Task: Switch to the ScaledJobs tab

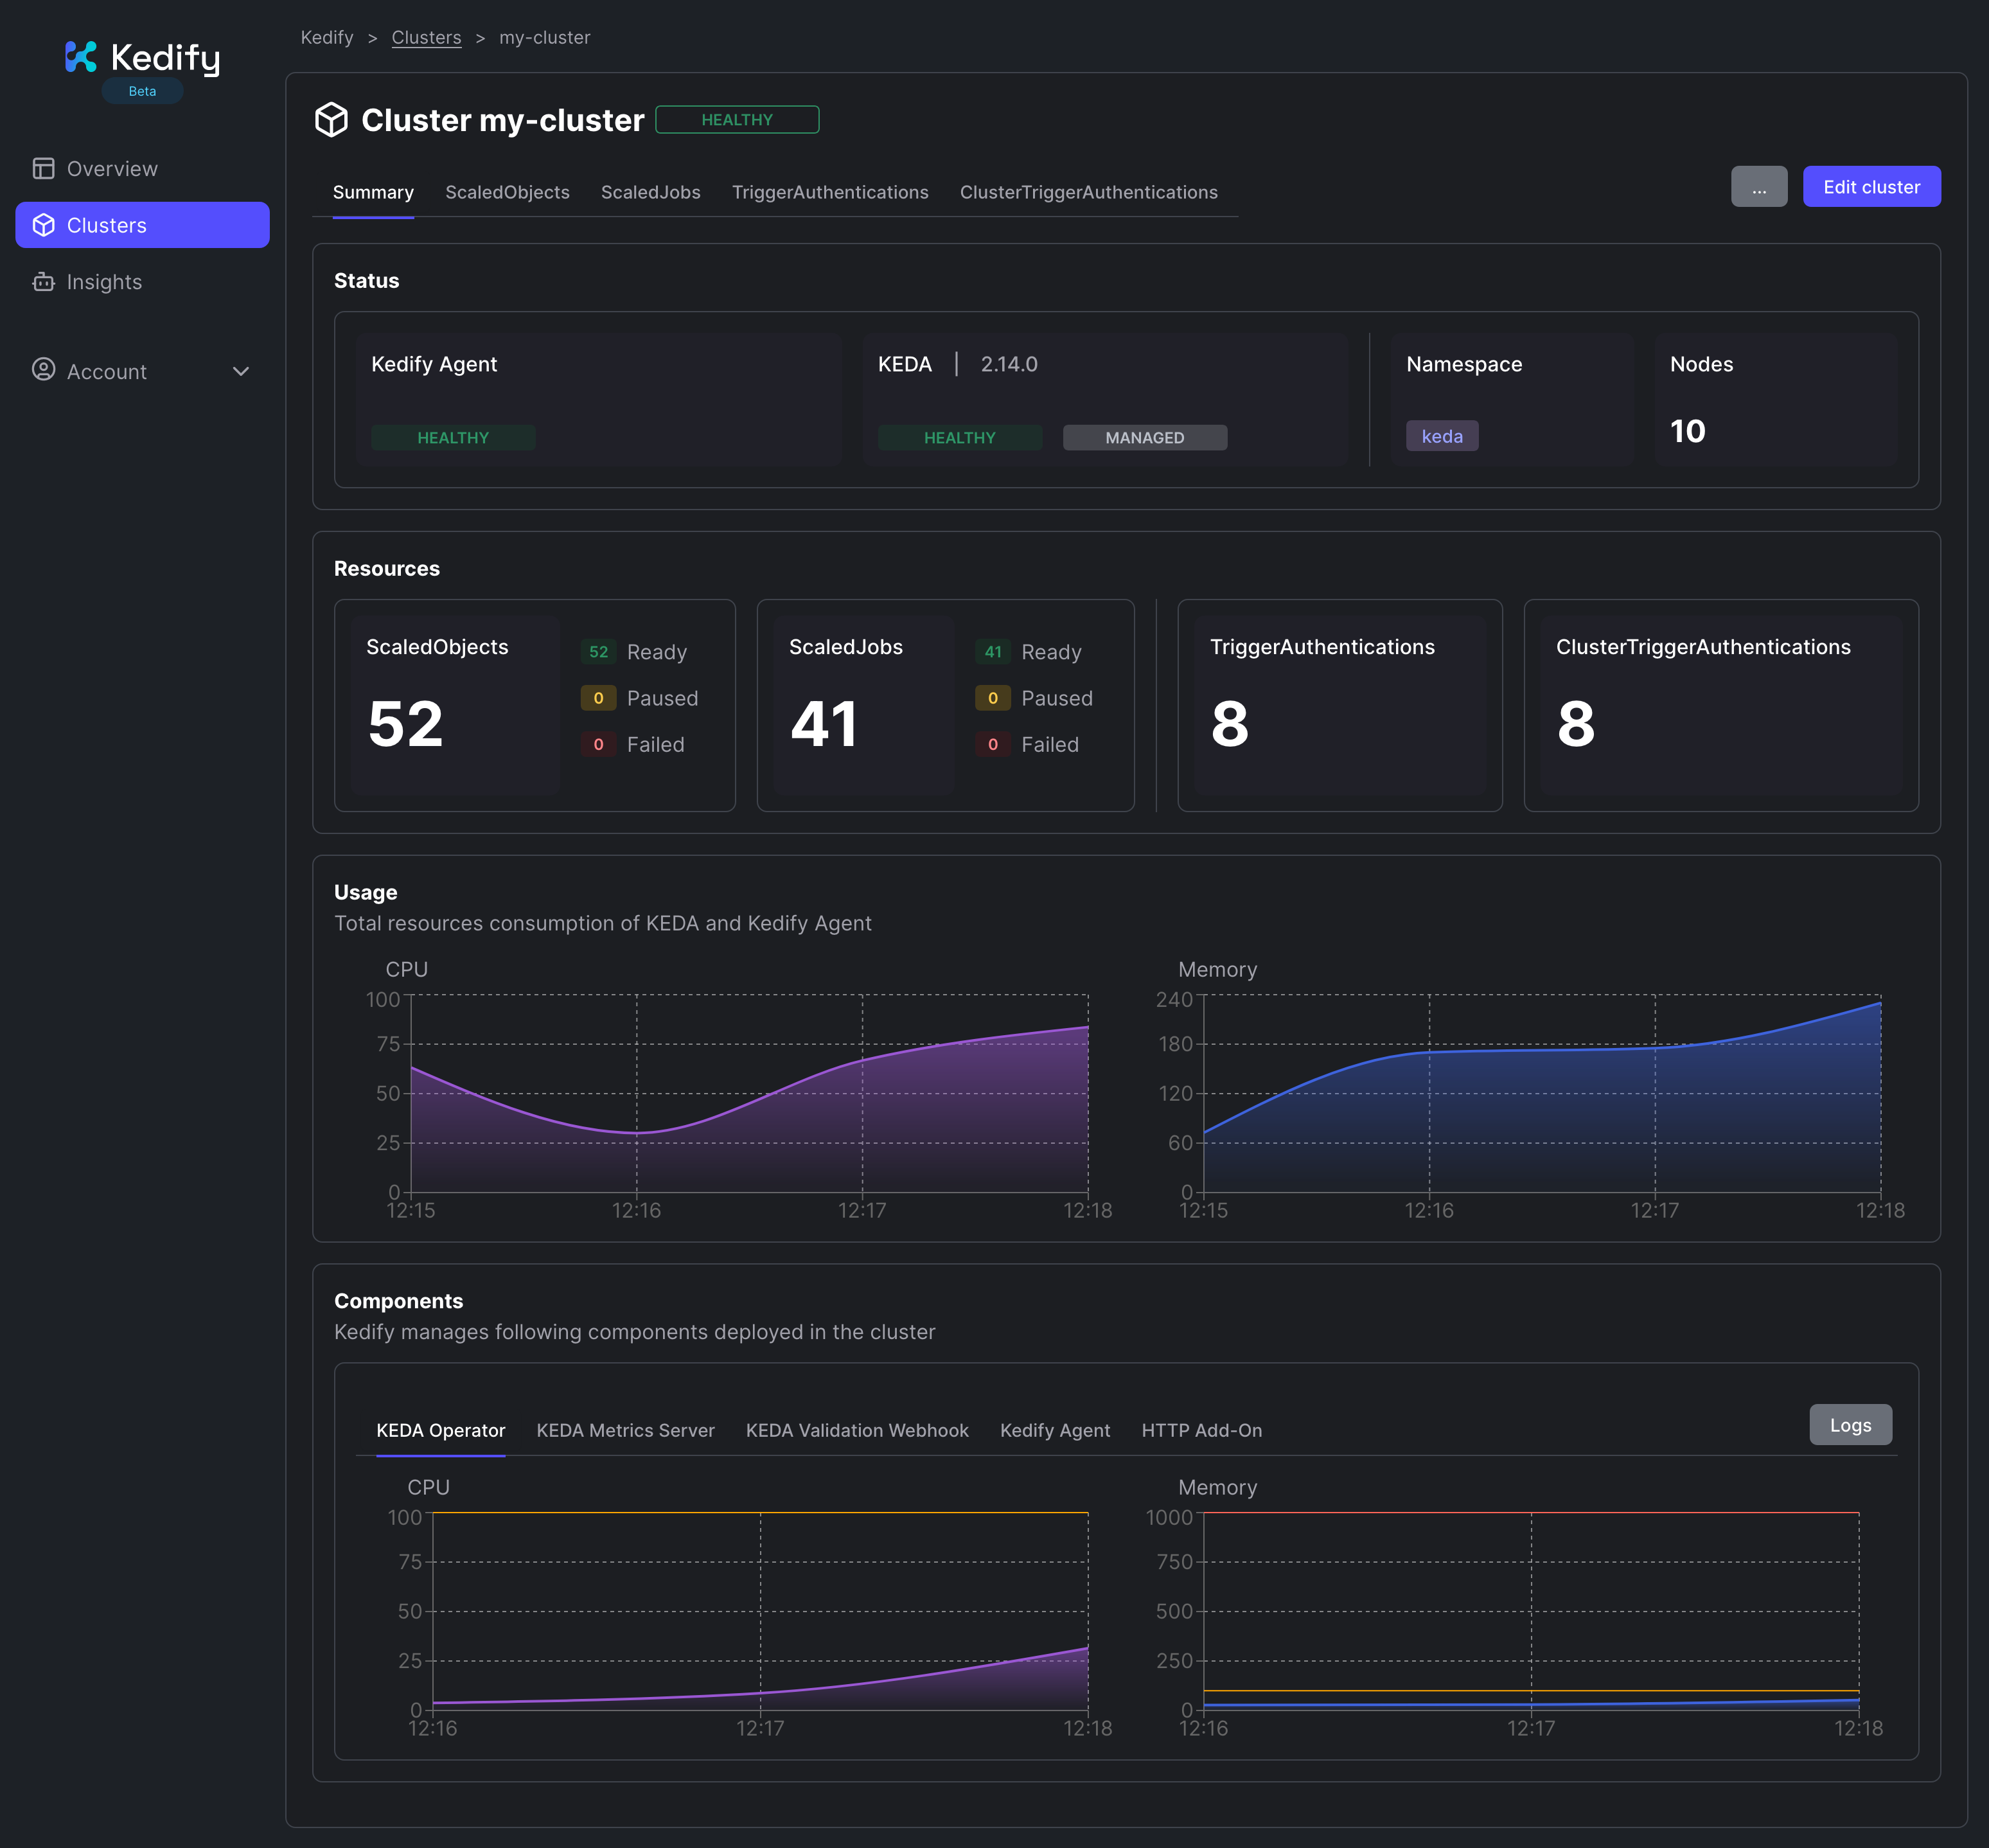Action: (650, 192)
